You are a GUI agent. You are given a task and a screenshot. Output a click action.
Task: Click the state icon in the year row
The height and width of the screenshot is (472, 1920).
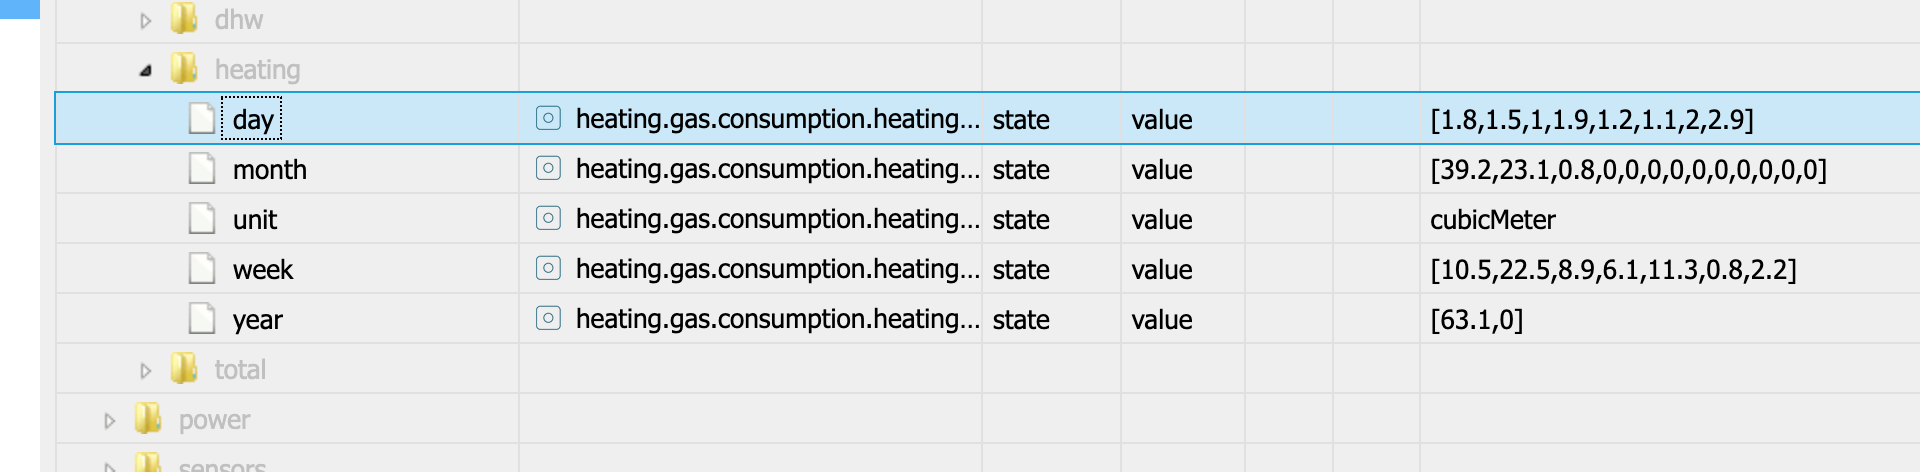click(548, 319)
